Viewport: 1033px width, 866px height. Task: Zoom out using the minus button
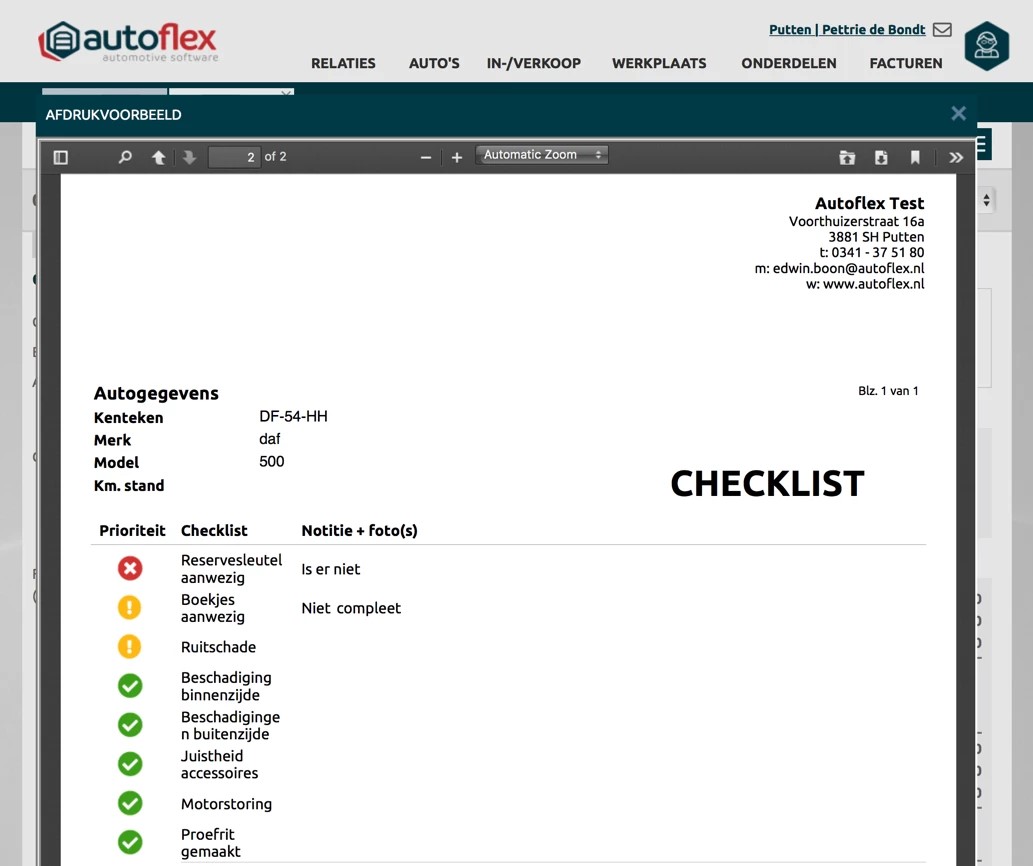(426, 157)
